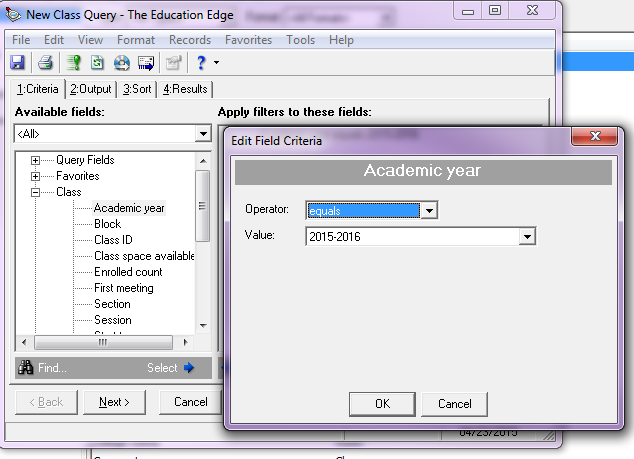Open the View menu
This screenshot has width=634, height=459.
coord(90,40)
